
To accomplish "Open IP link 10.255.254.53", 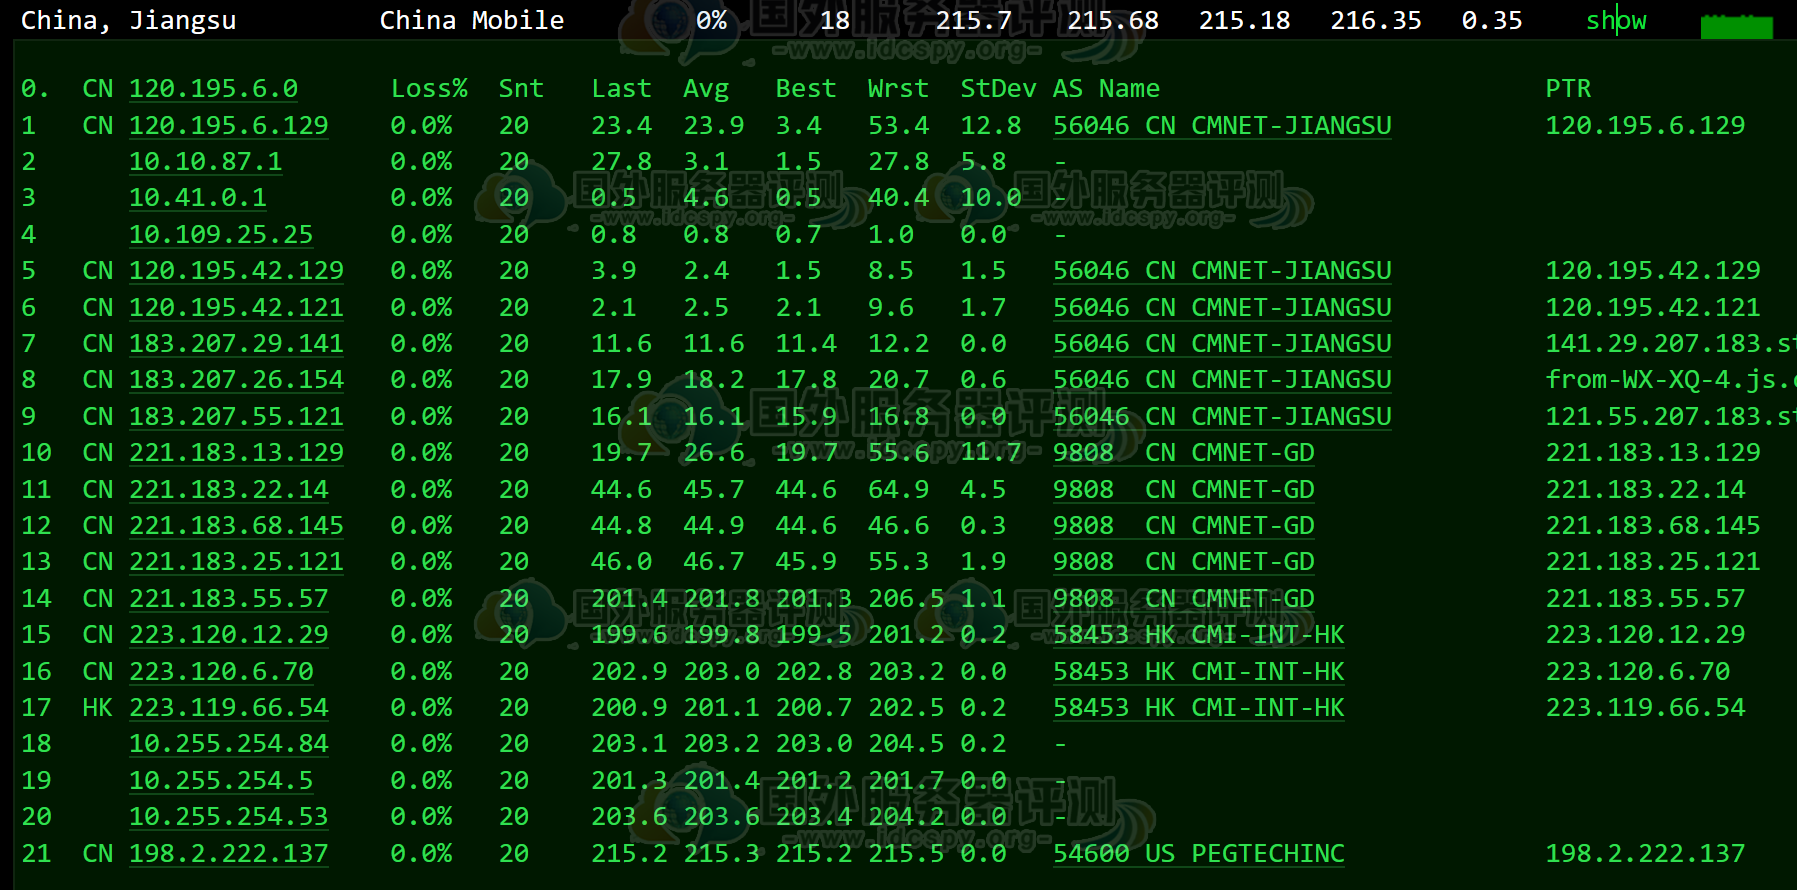I will click(x=229, y=817).
